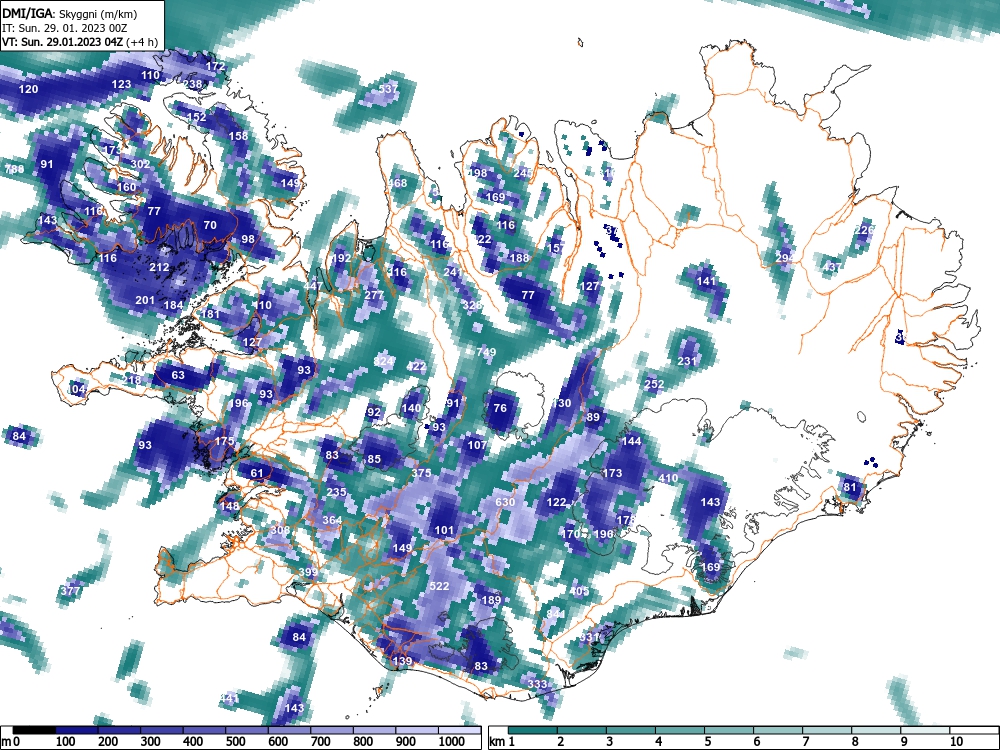Click the visibility value '130' on the map
This screenshot has width=1000, height=750.
(561, 403)
